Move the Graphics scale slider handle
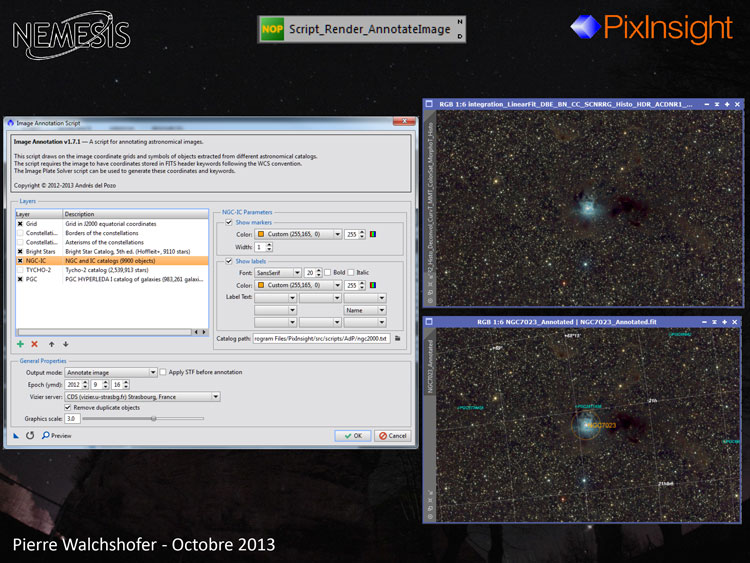This screenshot has height=563, width=750. click(154, 419)
